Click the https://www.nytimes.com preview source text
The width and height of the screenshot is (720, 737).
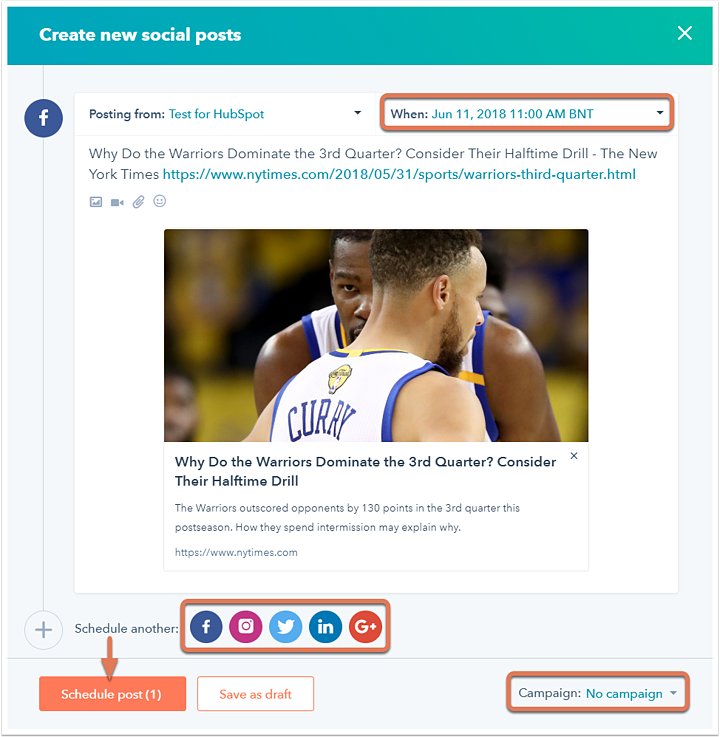(x=236, y=552)
